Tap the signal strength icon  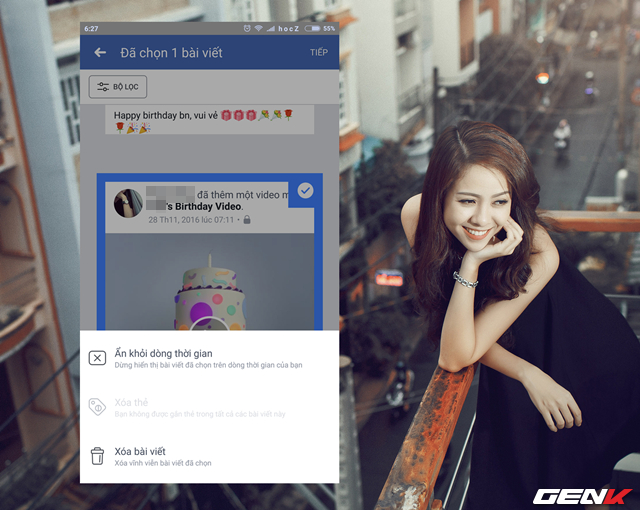[x=270, y=28]
